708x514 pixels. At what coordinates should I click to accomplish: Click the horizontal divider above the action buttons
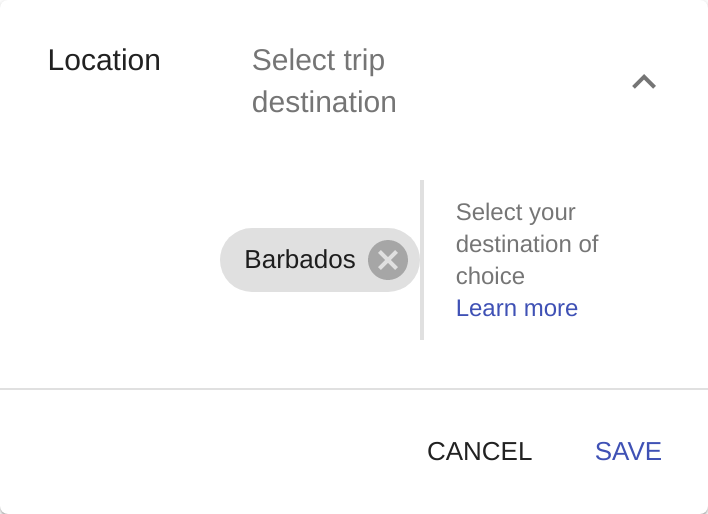(x=354, y=388)
